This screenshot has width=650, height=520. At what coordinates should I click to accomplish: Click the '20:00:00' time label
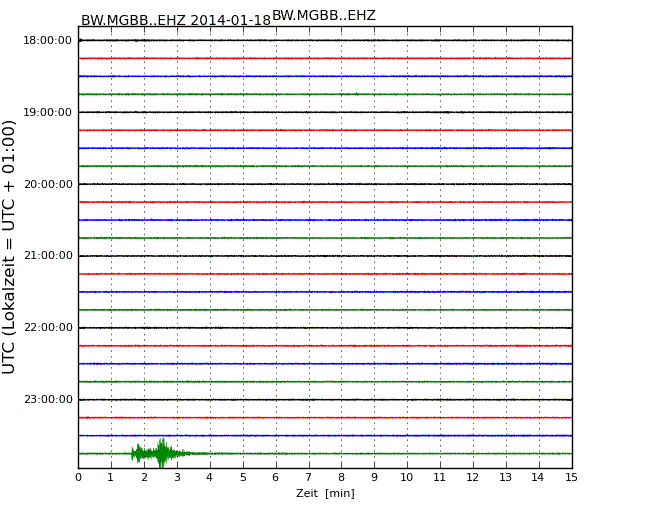[49, 184]
